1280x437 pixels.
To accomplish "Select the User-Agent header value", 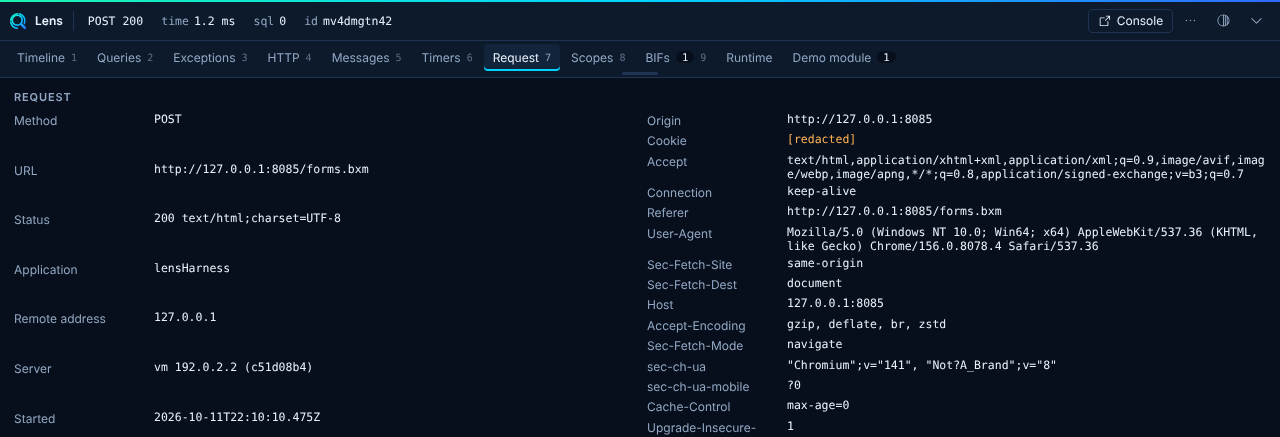I will click(x=1022, y=239).
